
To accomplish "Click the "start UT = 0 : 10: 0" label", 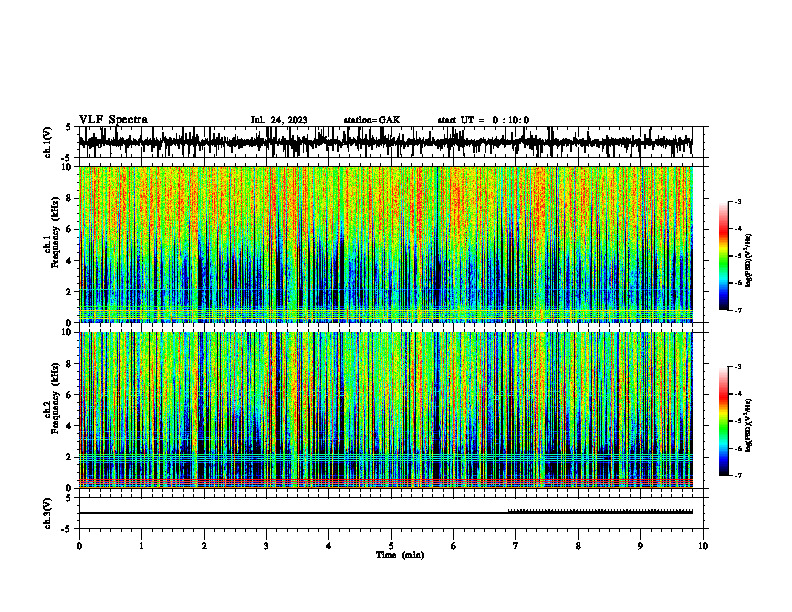I will pyautogui.click(x=483, y=120).
